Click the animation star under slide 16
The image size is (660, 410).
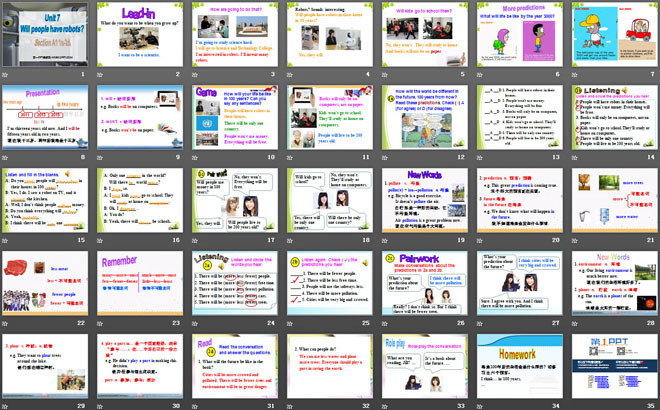(100, 241)
